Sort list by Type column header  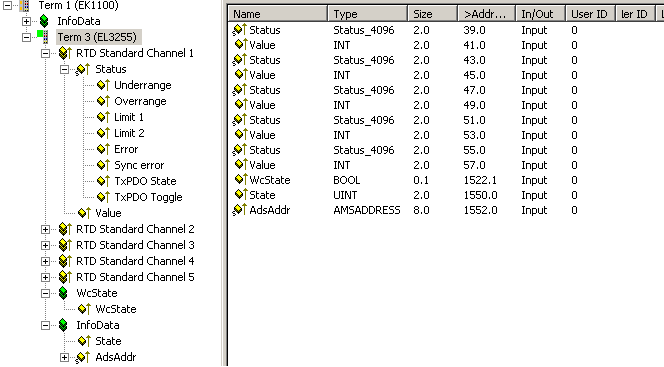[368, 14]
